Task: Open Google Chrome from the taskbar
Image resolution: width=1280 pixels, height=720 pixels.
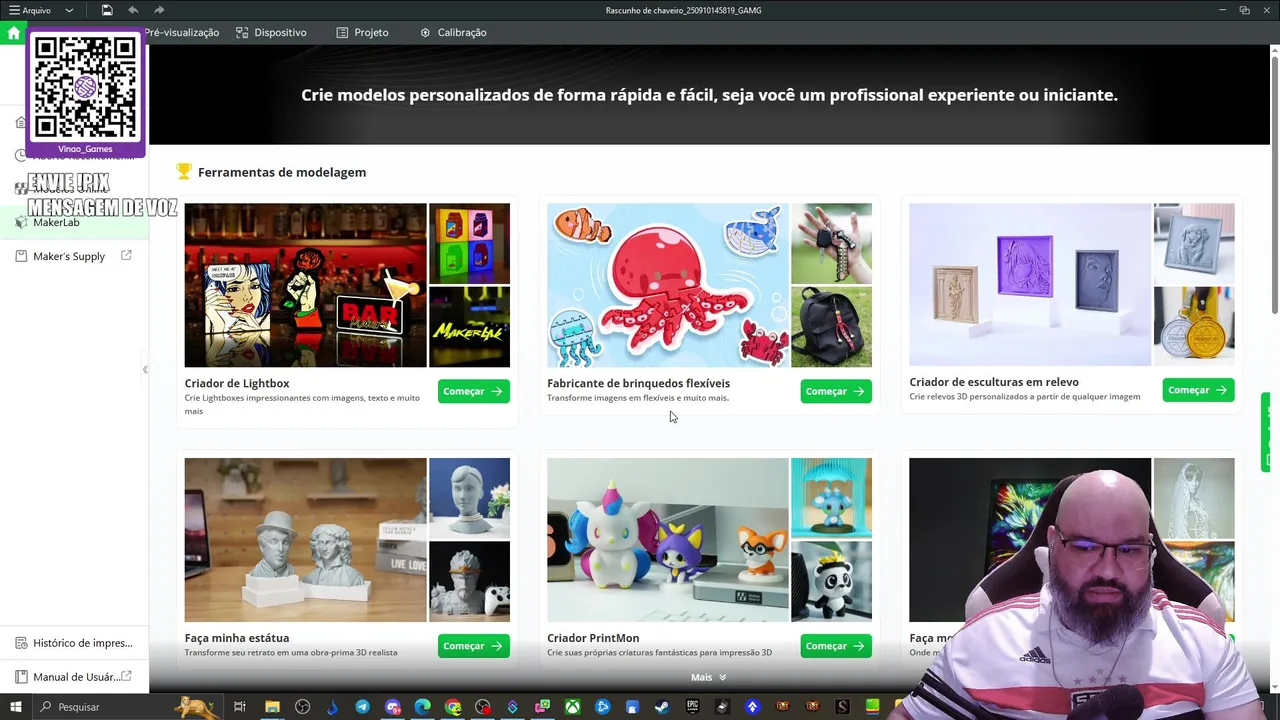Action: 453,707
